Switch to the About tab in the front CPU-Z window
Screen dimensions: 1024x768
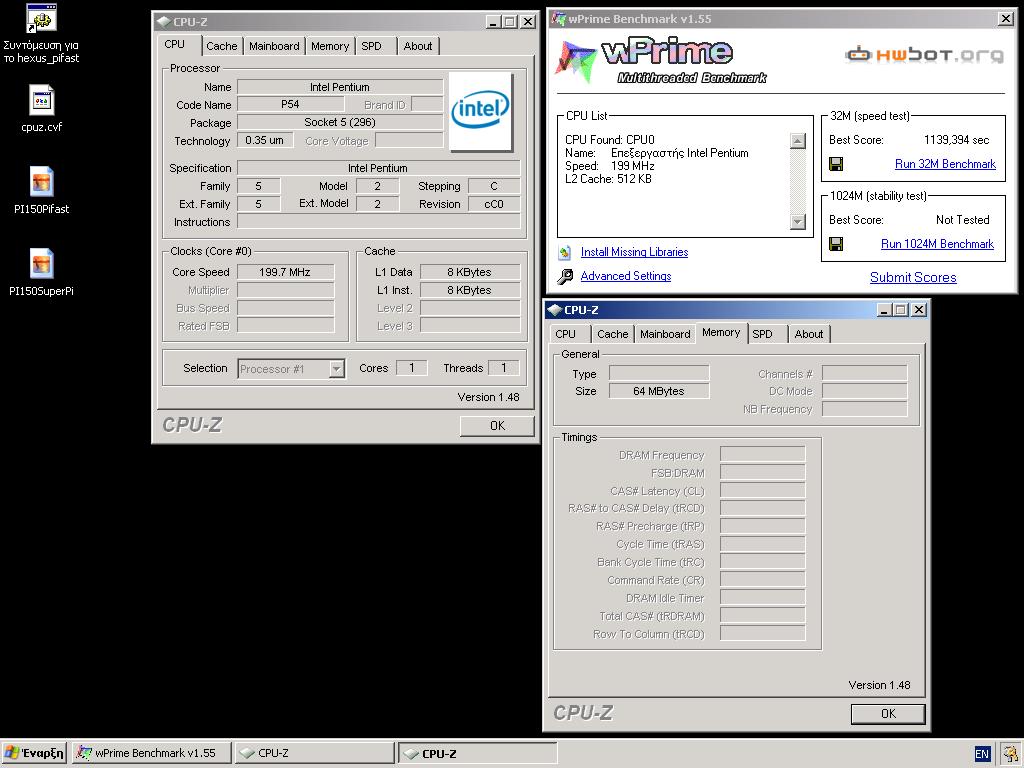click(x=808, y=334)
